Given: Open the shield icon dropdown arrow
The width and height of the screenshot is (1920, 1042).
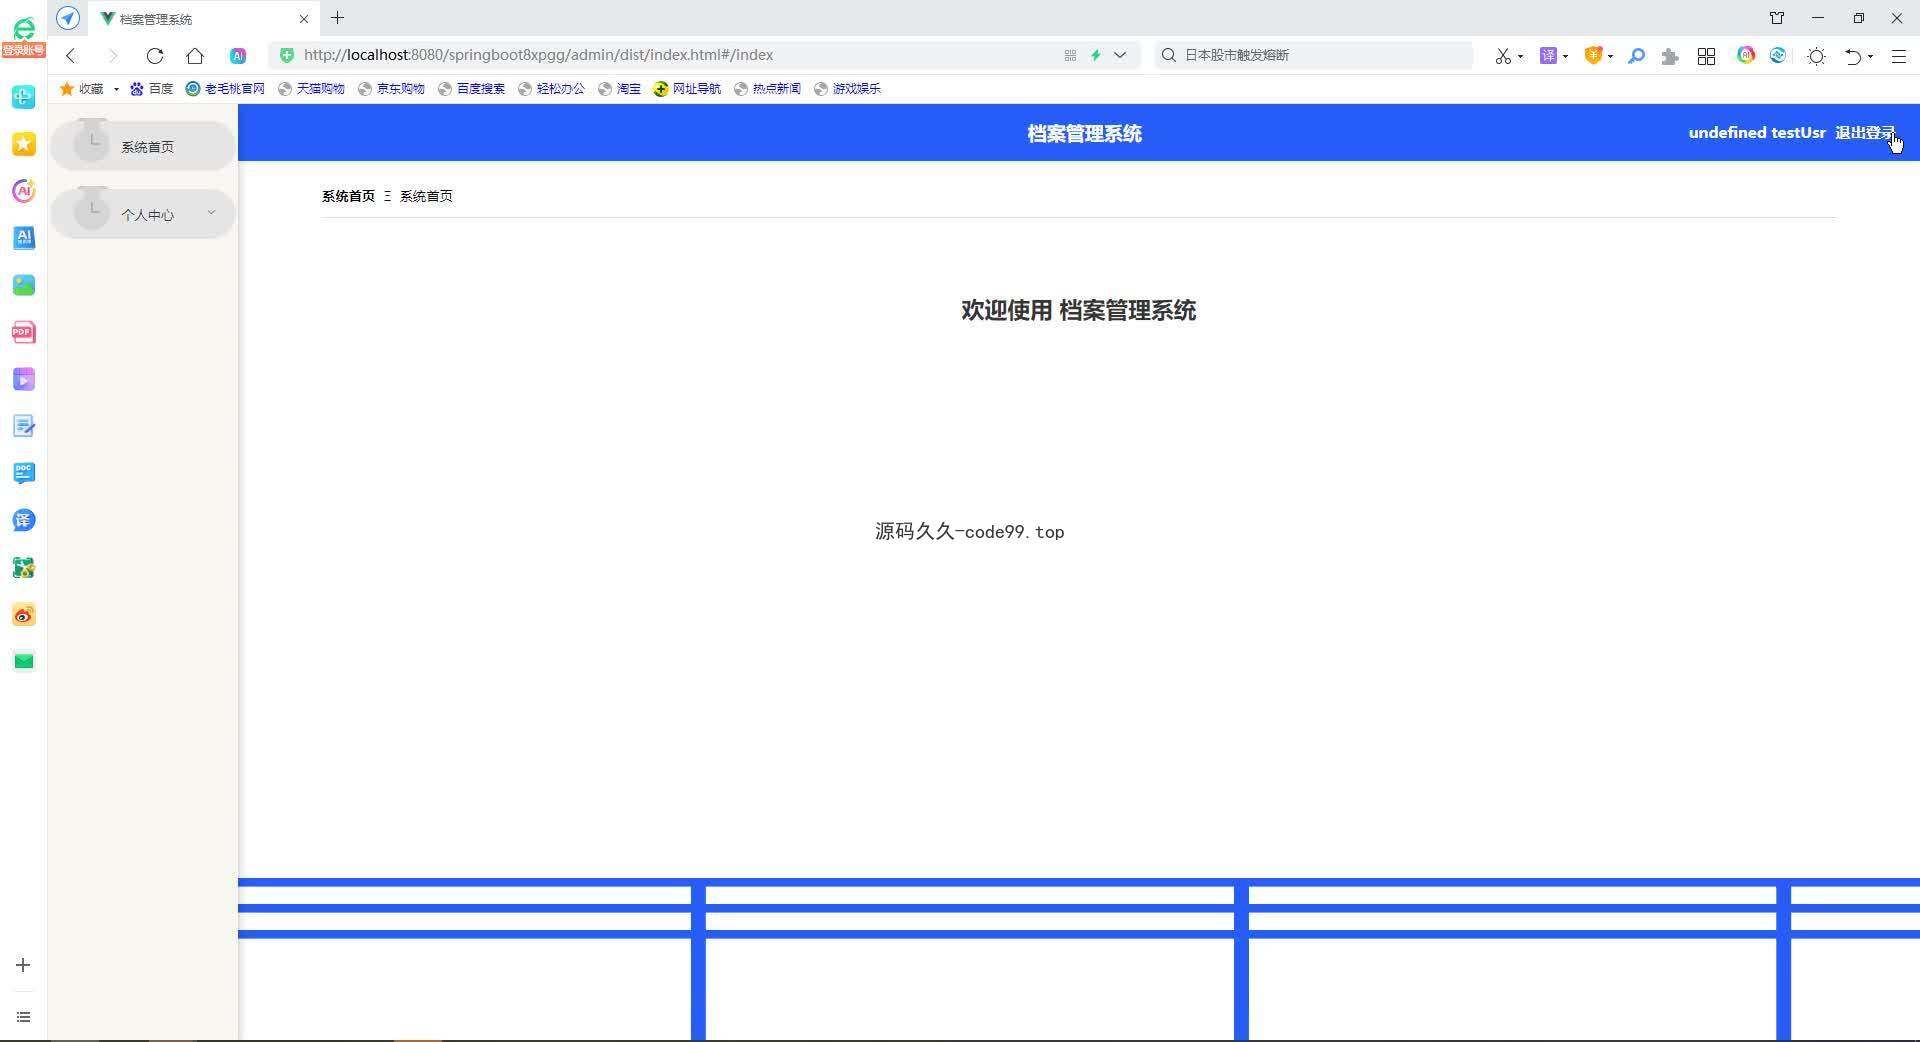Looking at the screenshot, I should coord(1610,57).
